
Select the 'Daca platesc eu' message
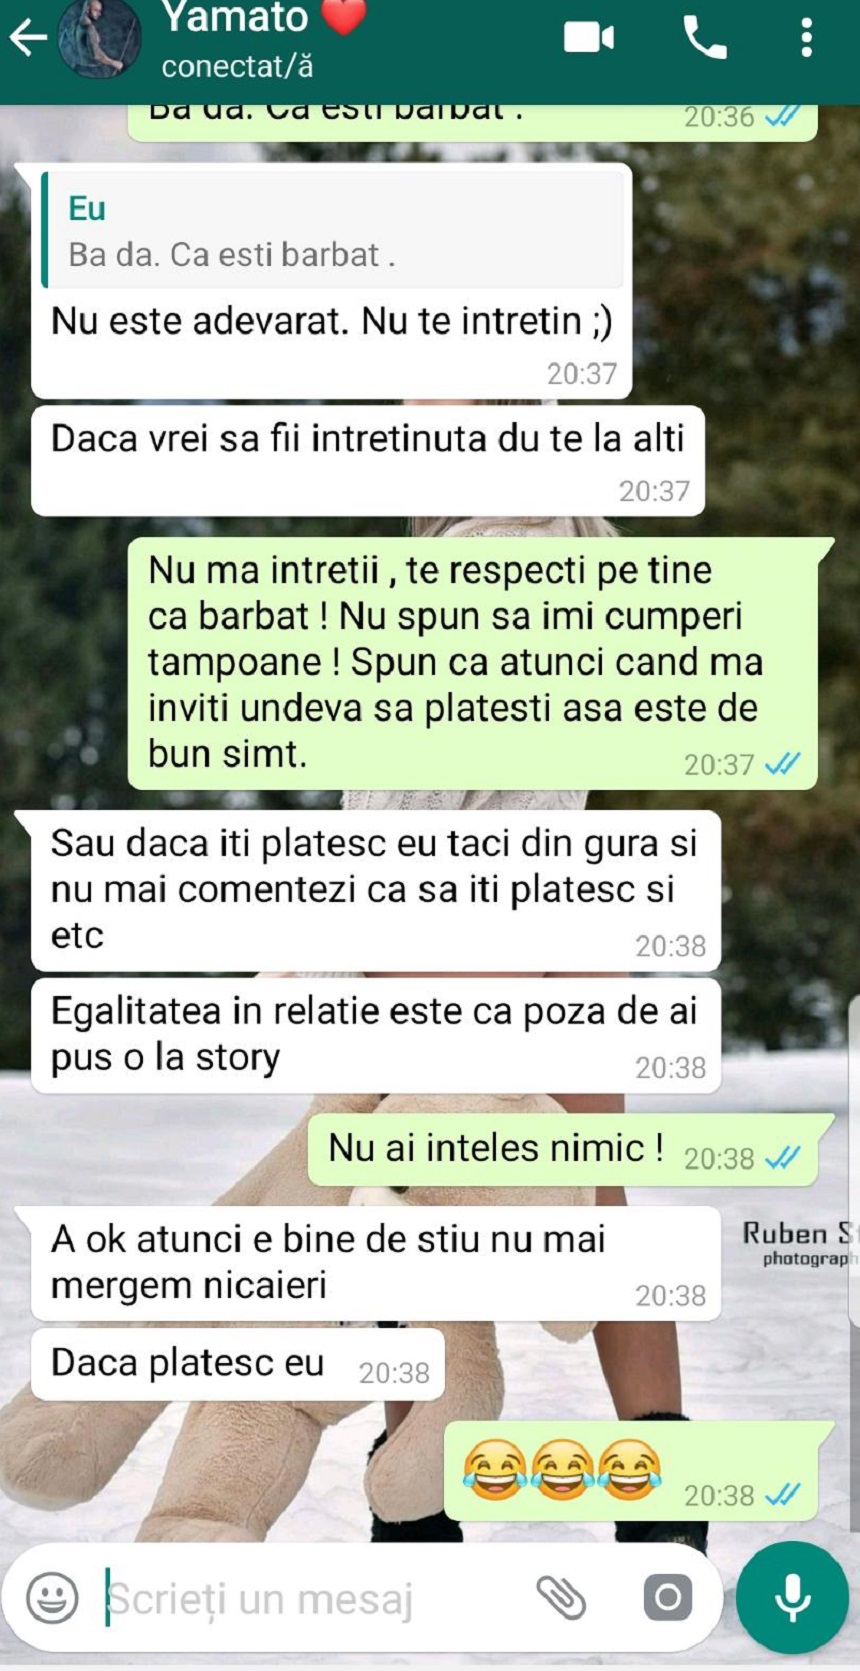pos(238,1364)
